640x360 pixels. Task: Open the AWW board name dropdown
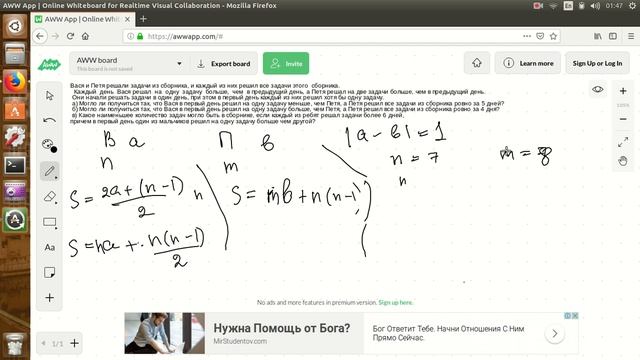point(129,64)
